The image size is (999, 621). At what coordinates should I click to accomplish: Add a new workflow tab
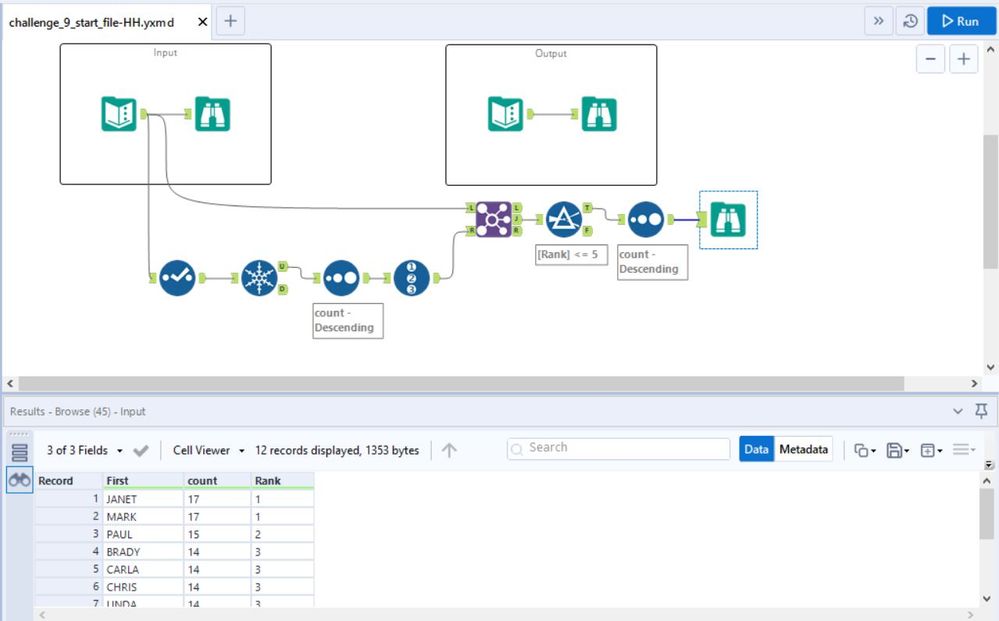click(x=231, y=21)
